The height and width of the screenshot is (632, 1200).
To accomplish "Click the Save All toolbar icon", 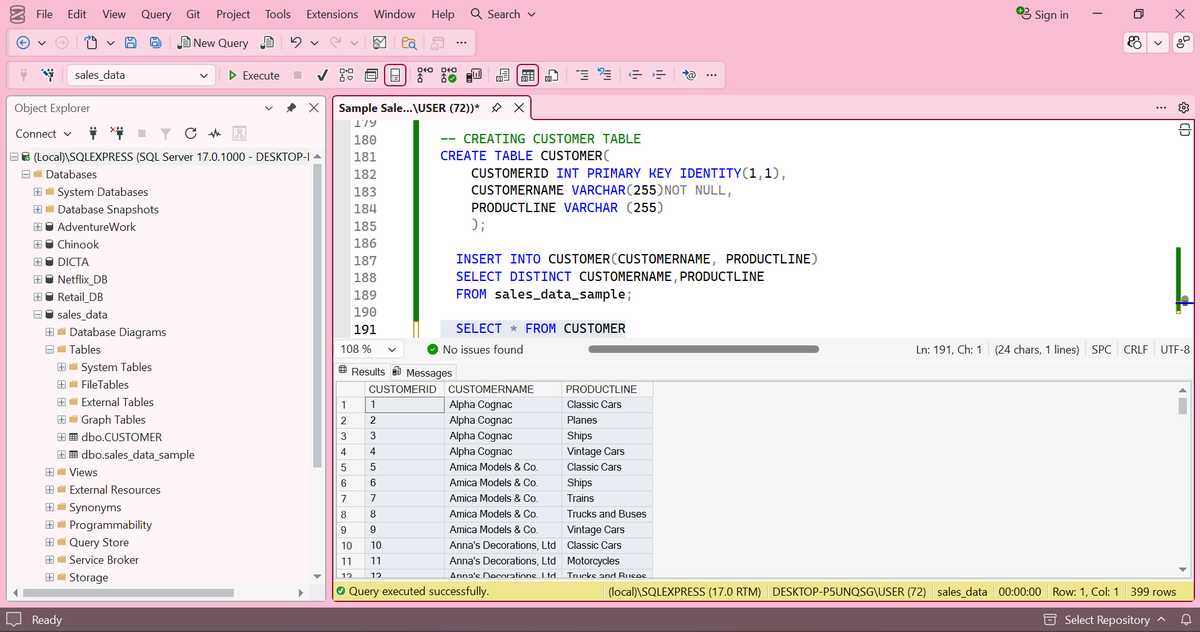I will click(155, 43).
